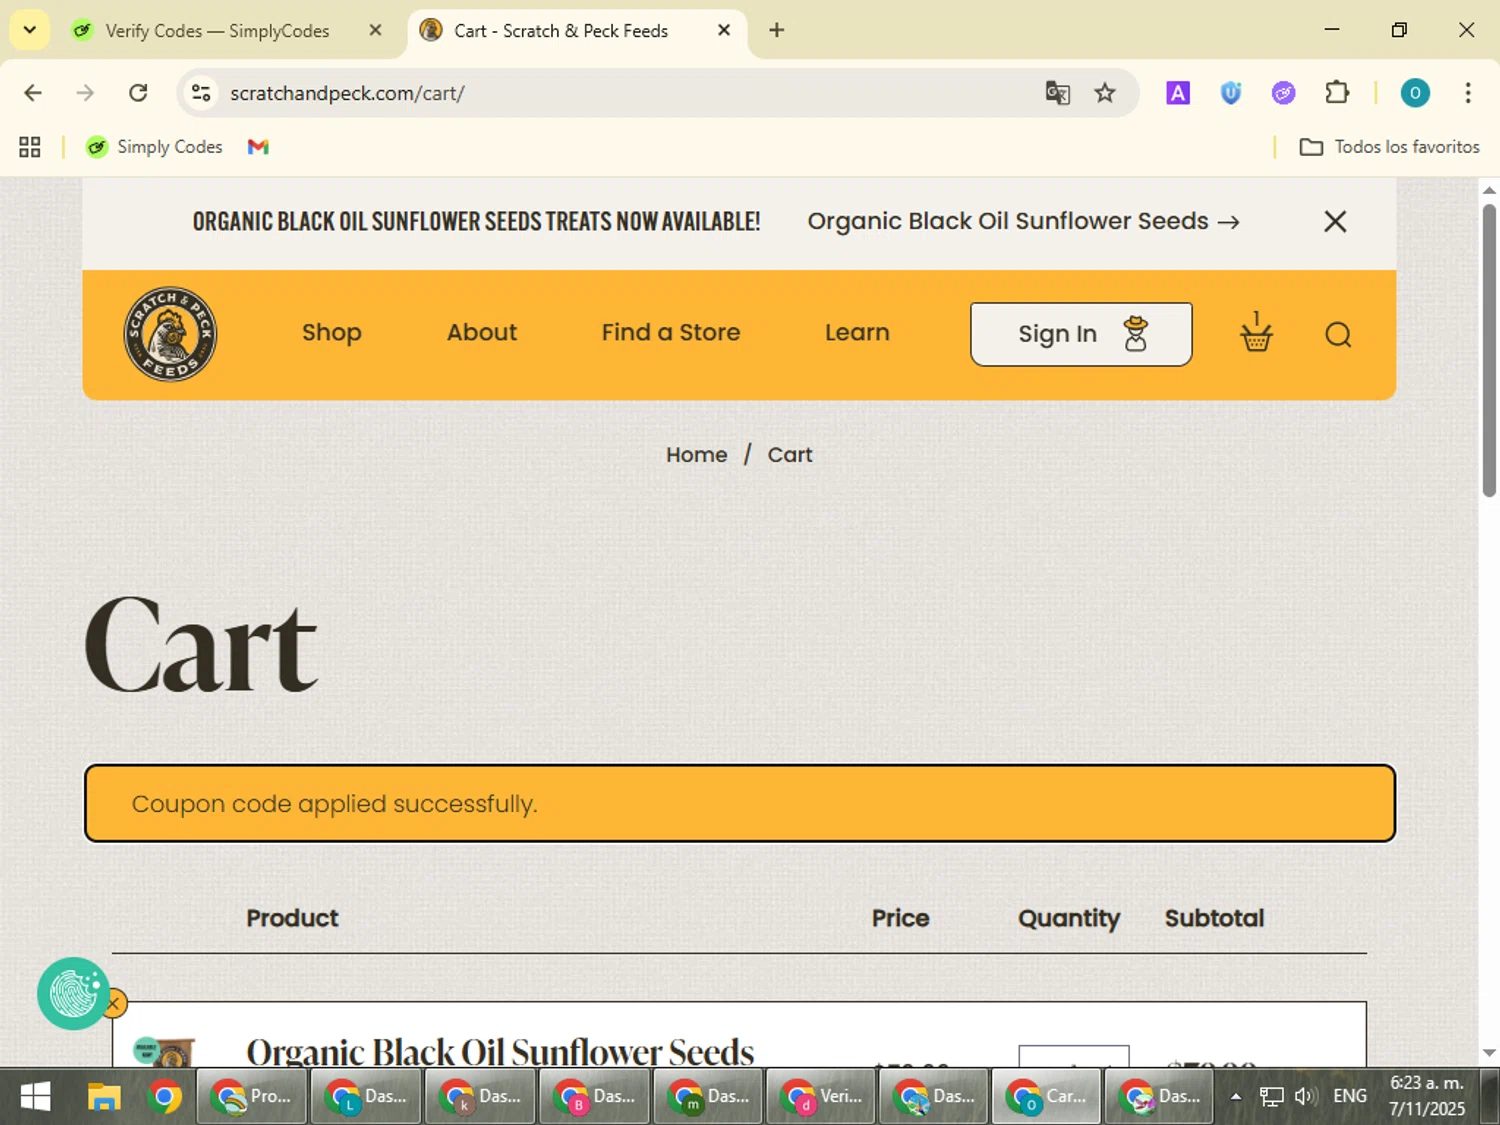
Task: Open the Chrome taskbar icon
Action: click(164, 1097)
